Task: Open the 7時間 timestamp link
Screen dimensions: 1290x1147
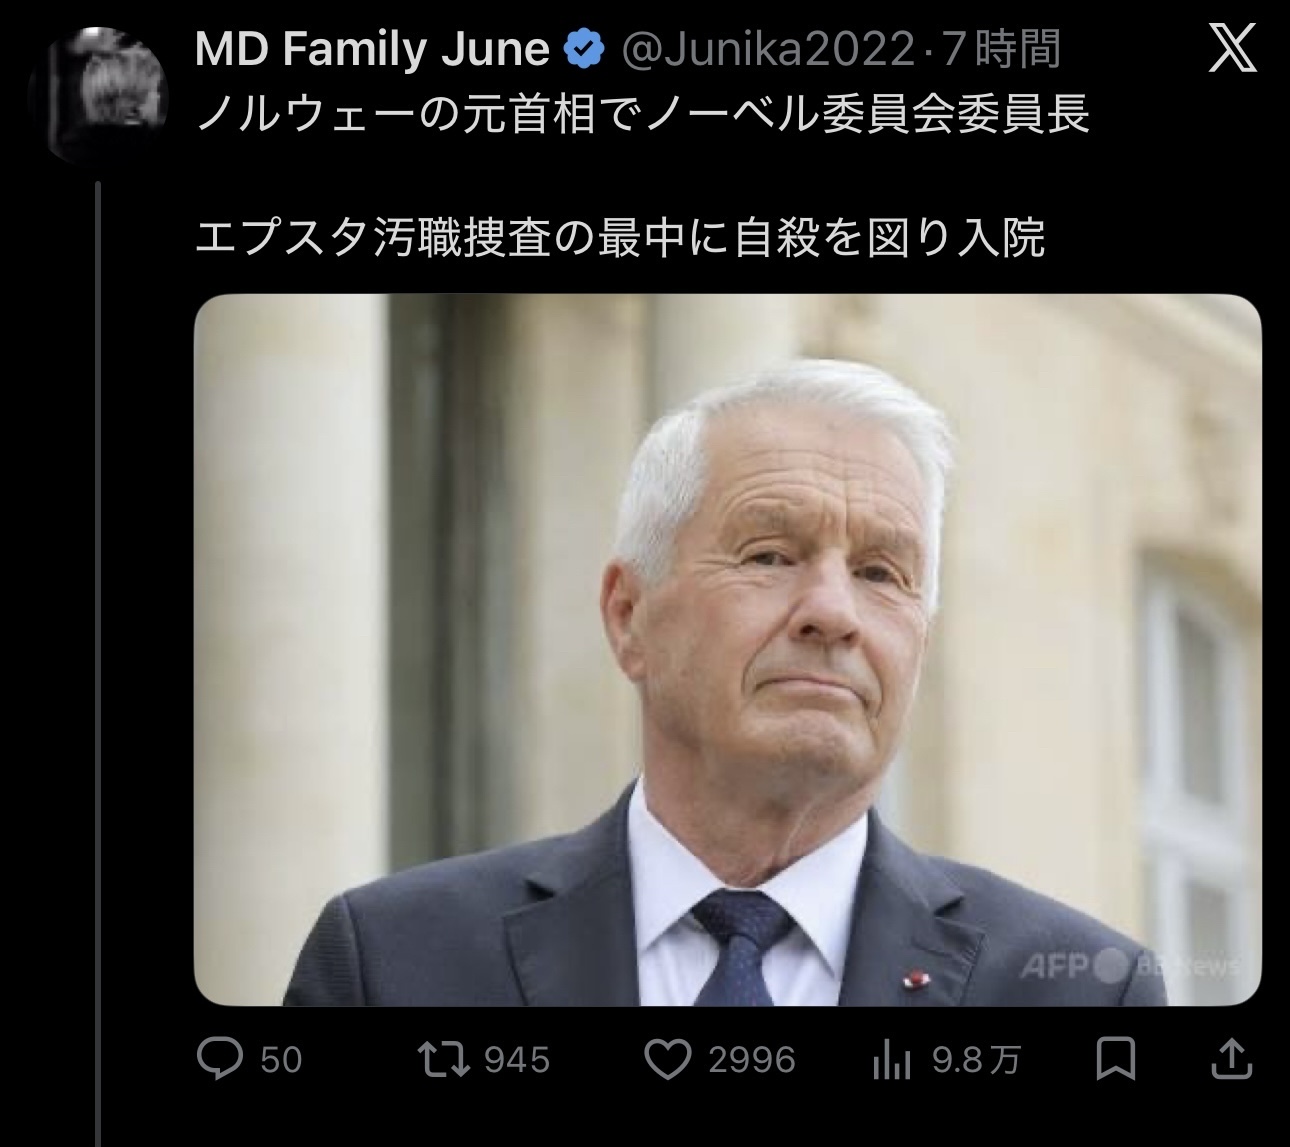Action: (1000, 49)
